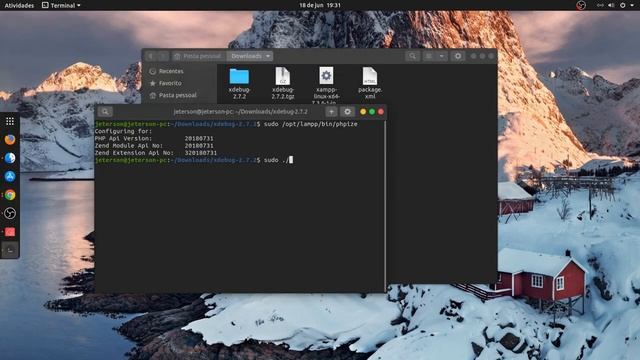Click the 'Configuring for:' output line
This screenshot has height=360, width=640.
(123, 131)
